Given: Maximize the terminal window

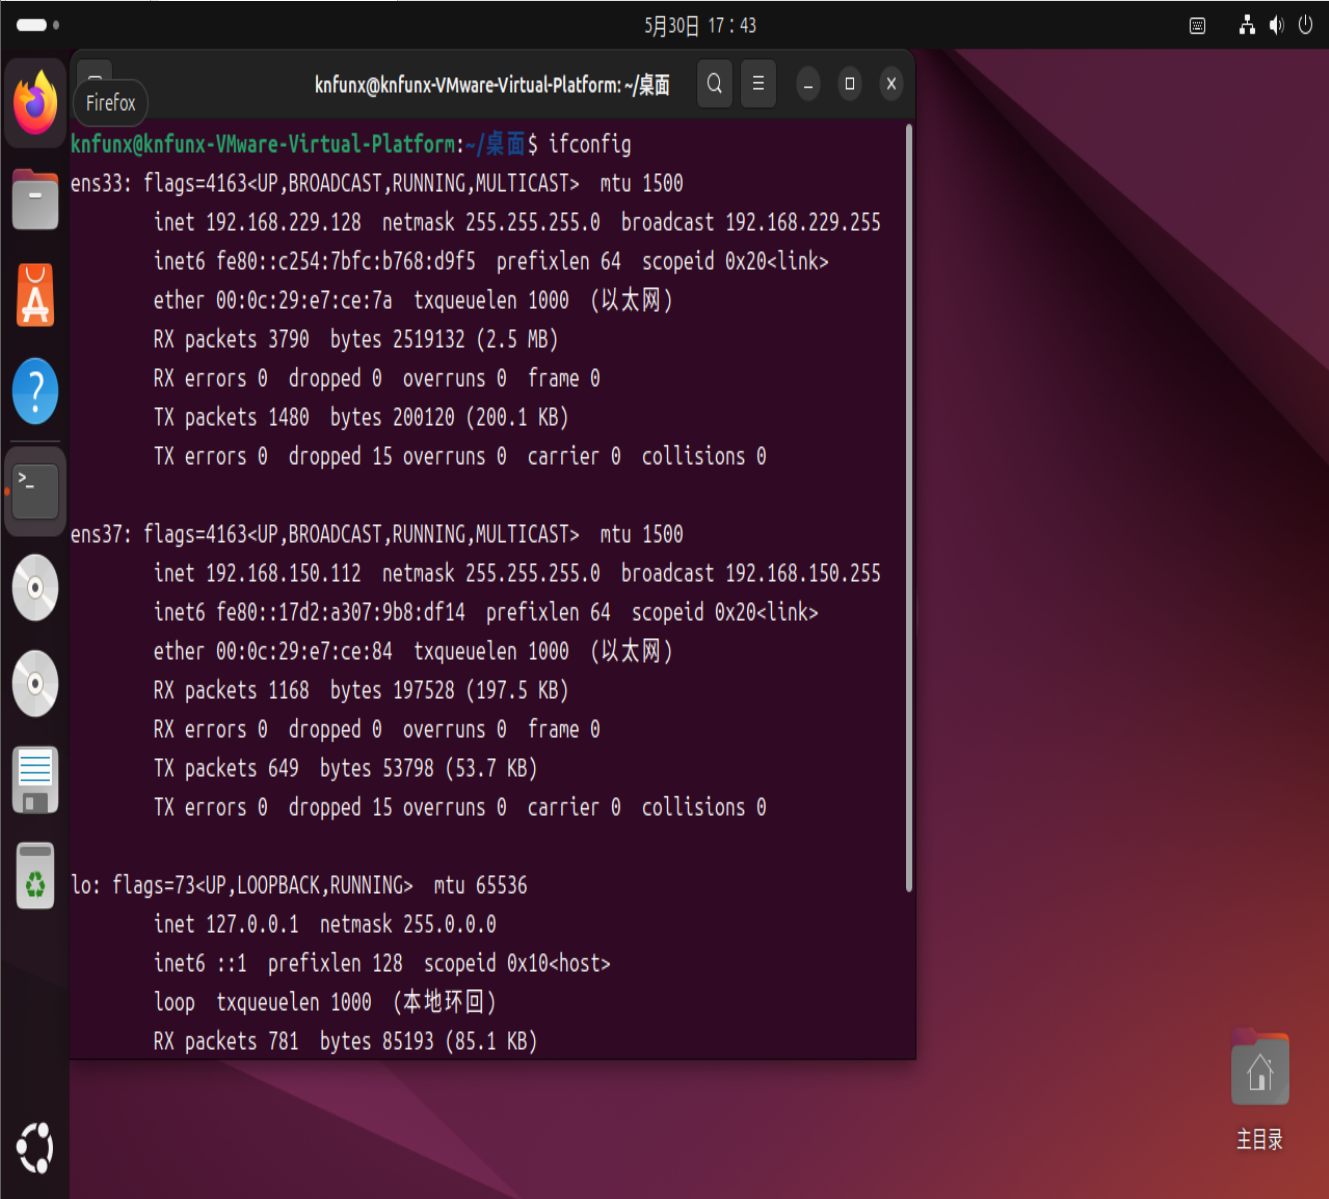Looking at the screenshot, I should pyautogui.click(x=850, y=84).
